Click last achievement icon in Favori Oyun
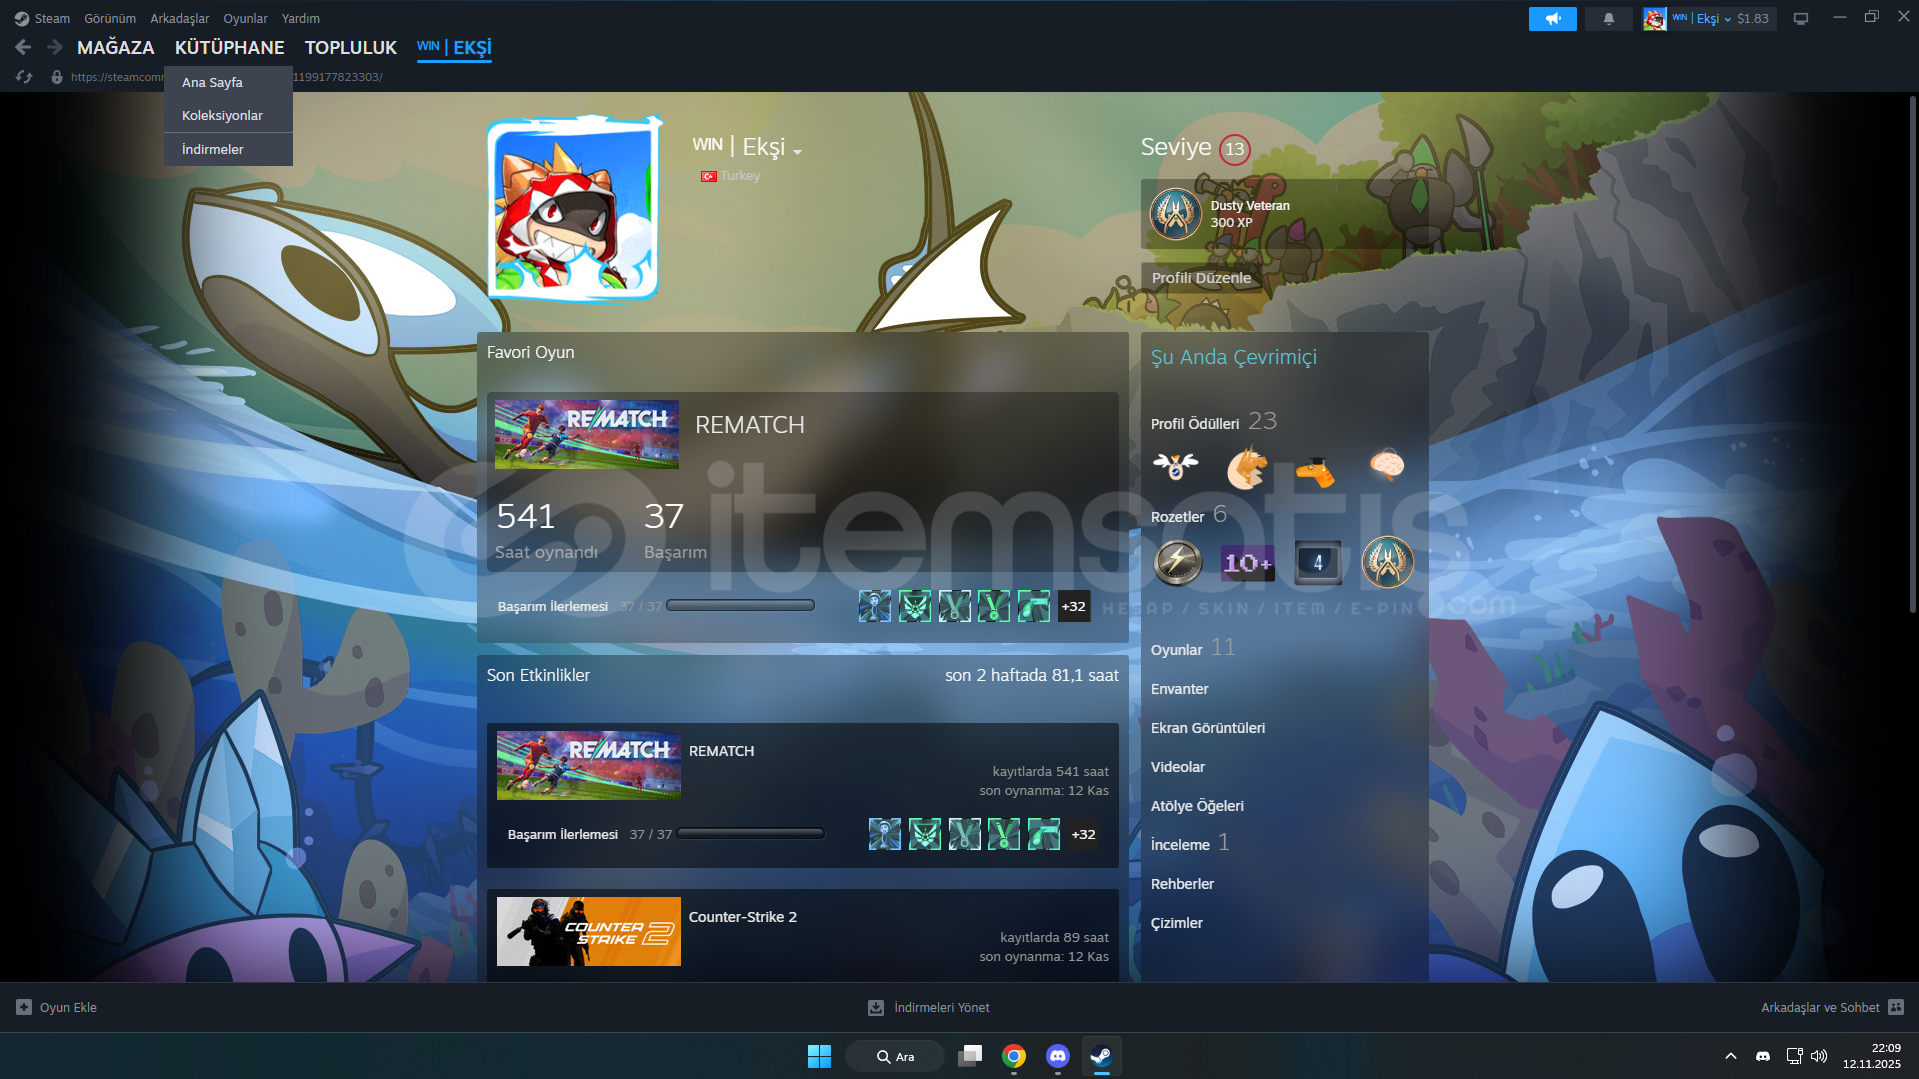The height and width of the screenshot is (1079, 1919). click(x=1034, y=606)
